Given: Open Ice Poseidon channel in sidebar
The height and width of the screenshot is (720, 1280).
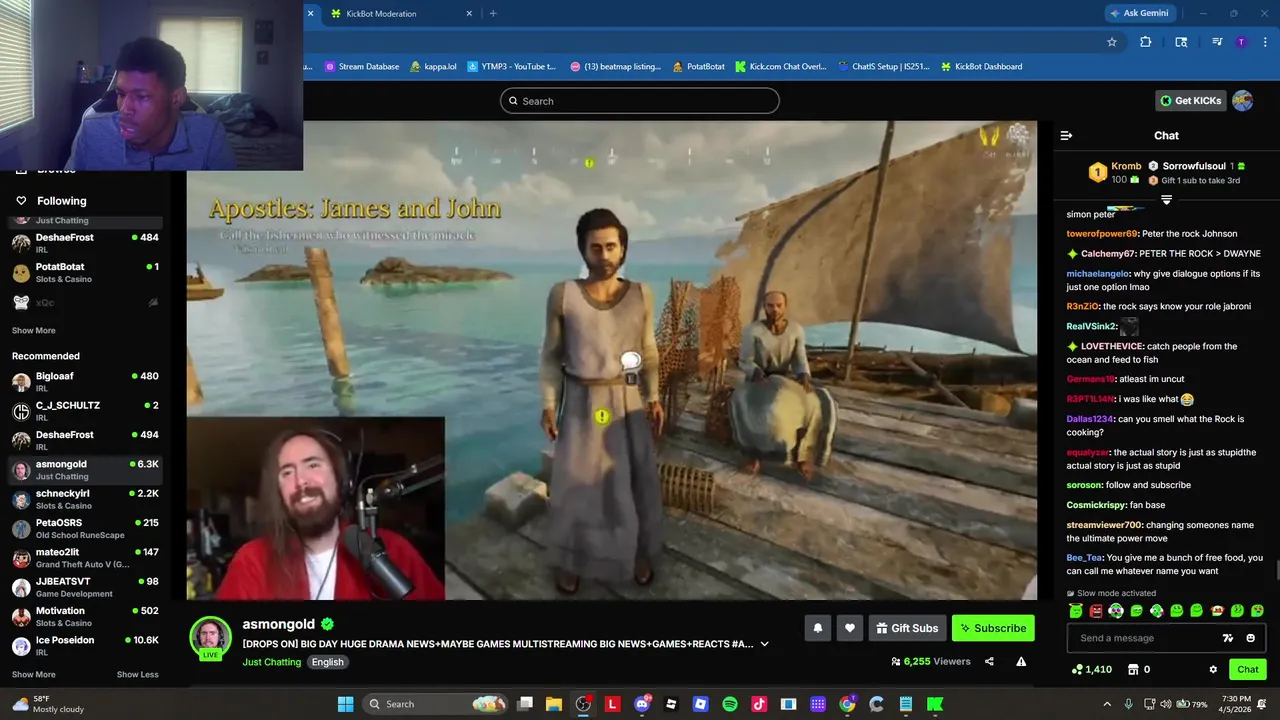Looking at the screenshot, I should coord(85,646).
